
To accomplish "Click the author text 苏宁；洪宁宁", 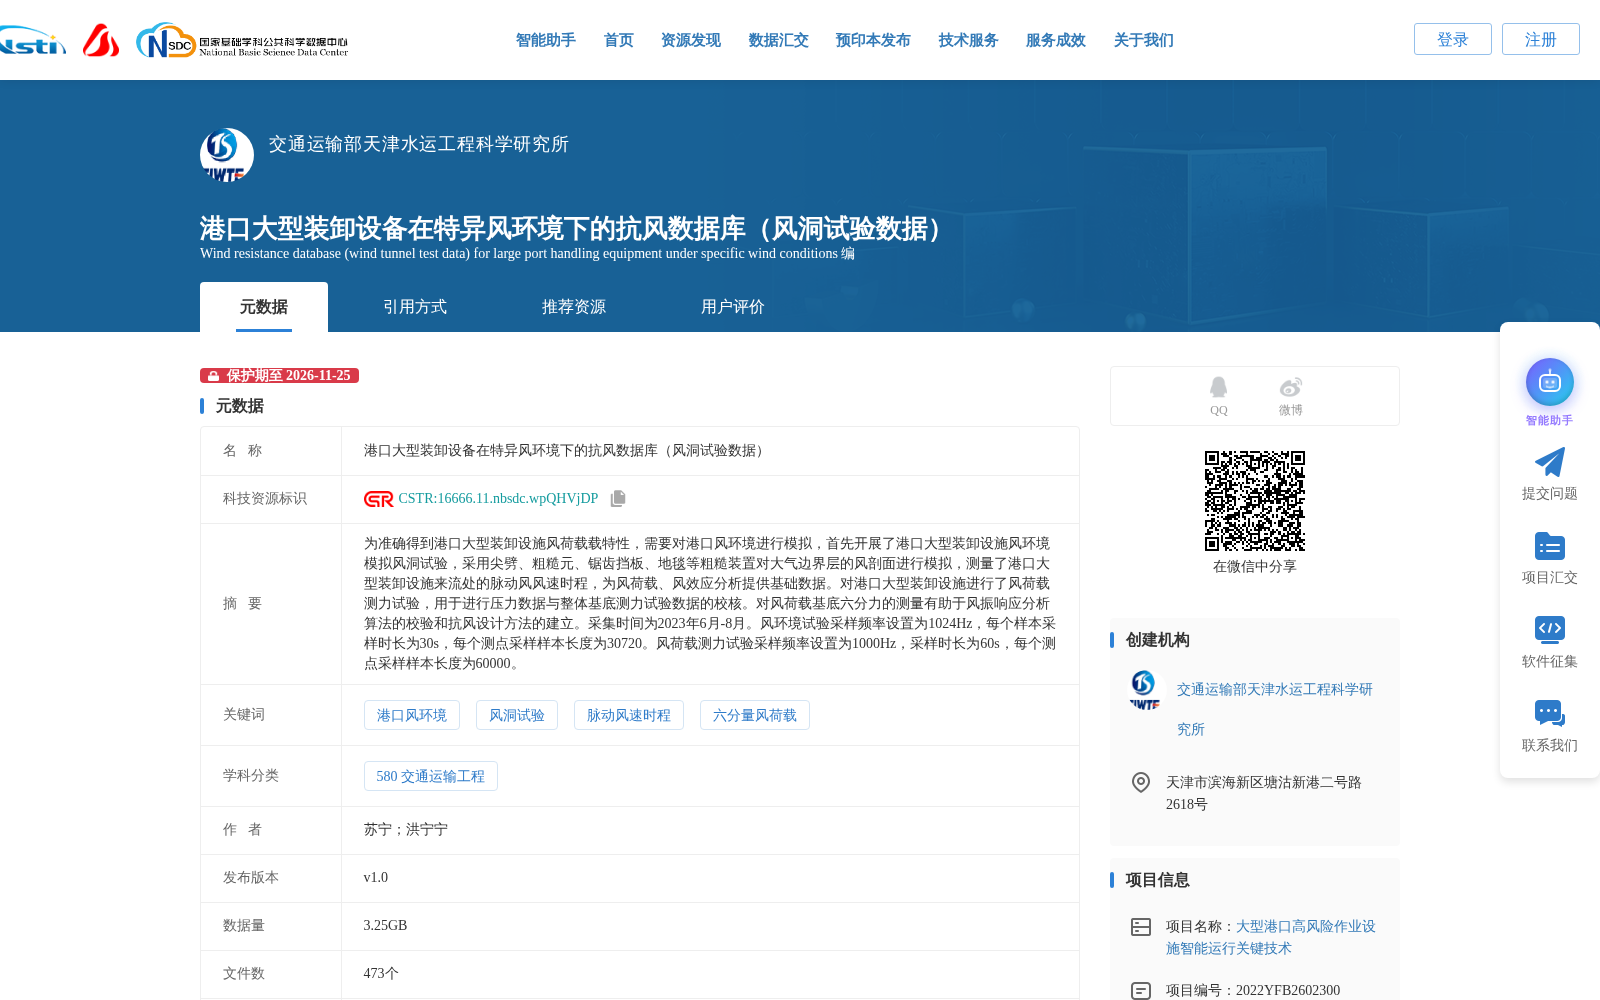I will tap(406, 830).
